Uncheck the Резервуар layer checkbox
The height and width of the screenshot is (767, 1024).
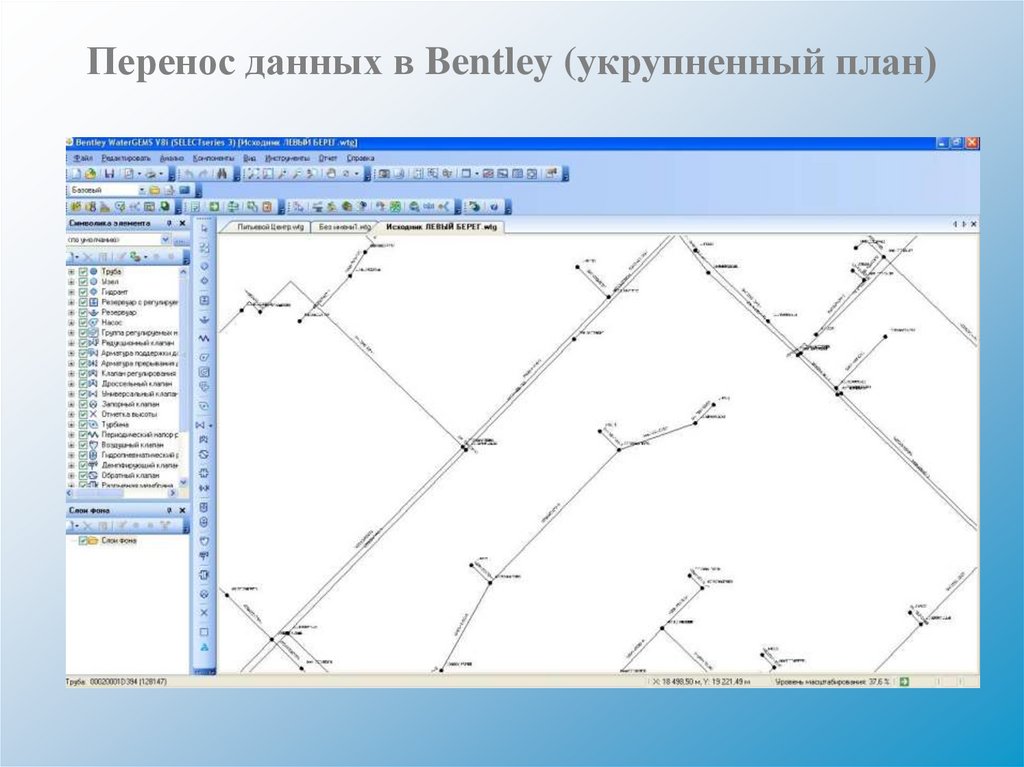pyautogui.click(x=83, y=312)
